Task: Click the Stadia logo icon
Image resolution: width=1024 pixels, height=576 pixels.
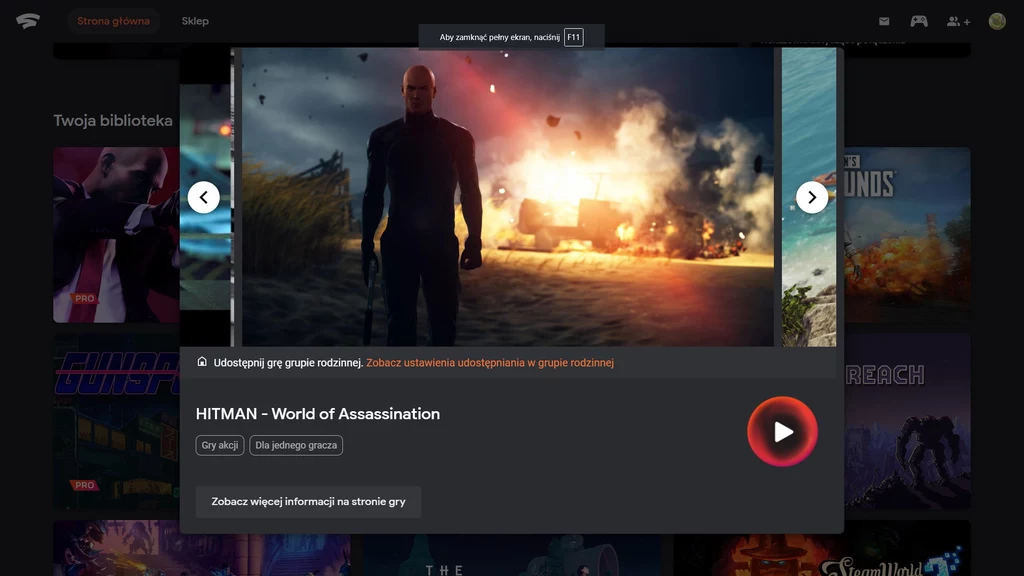Action: pyautogui.click(x=27, y=21)
